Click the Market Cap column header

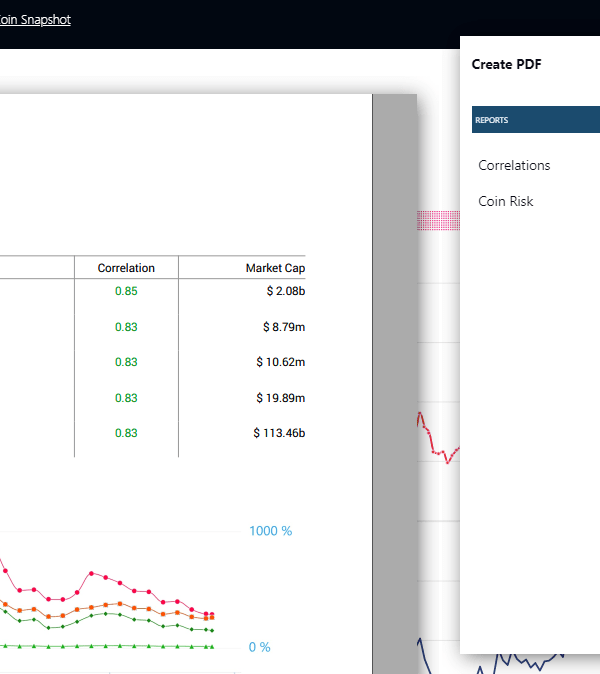[275, 268]
